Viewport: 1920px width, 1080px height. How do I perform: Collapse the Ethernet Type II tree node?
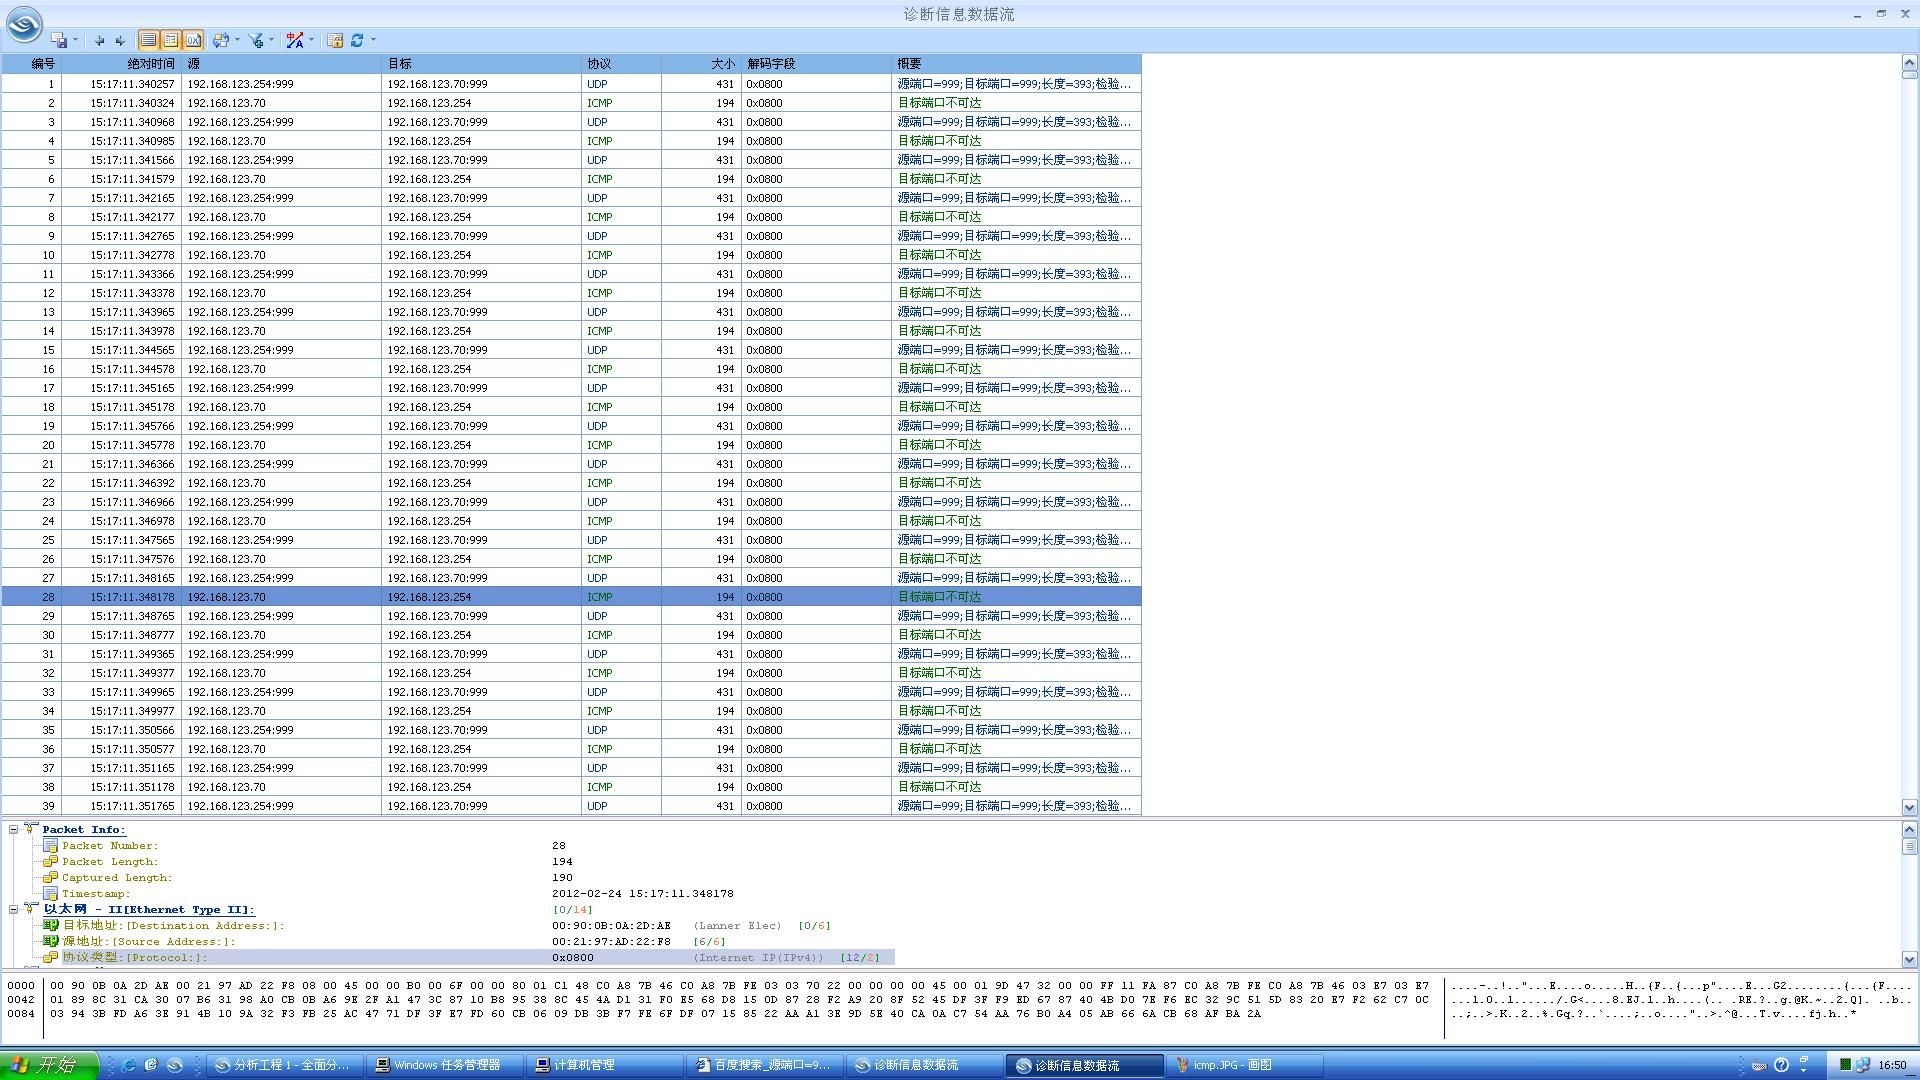tap(14, 909)
